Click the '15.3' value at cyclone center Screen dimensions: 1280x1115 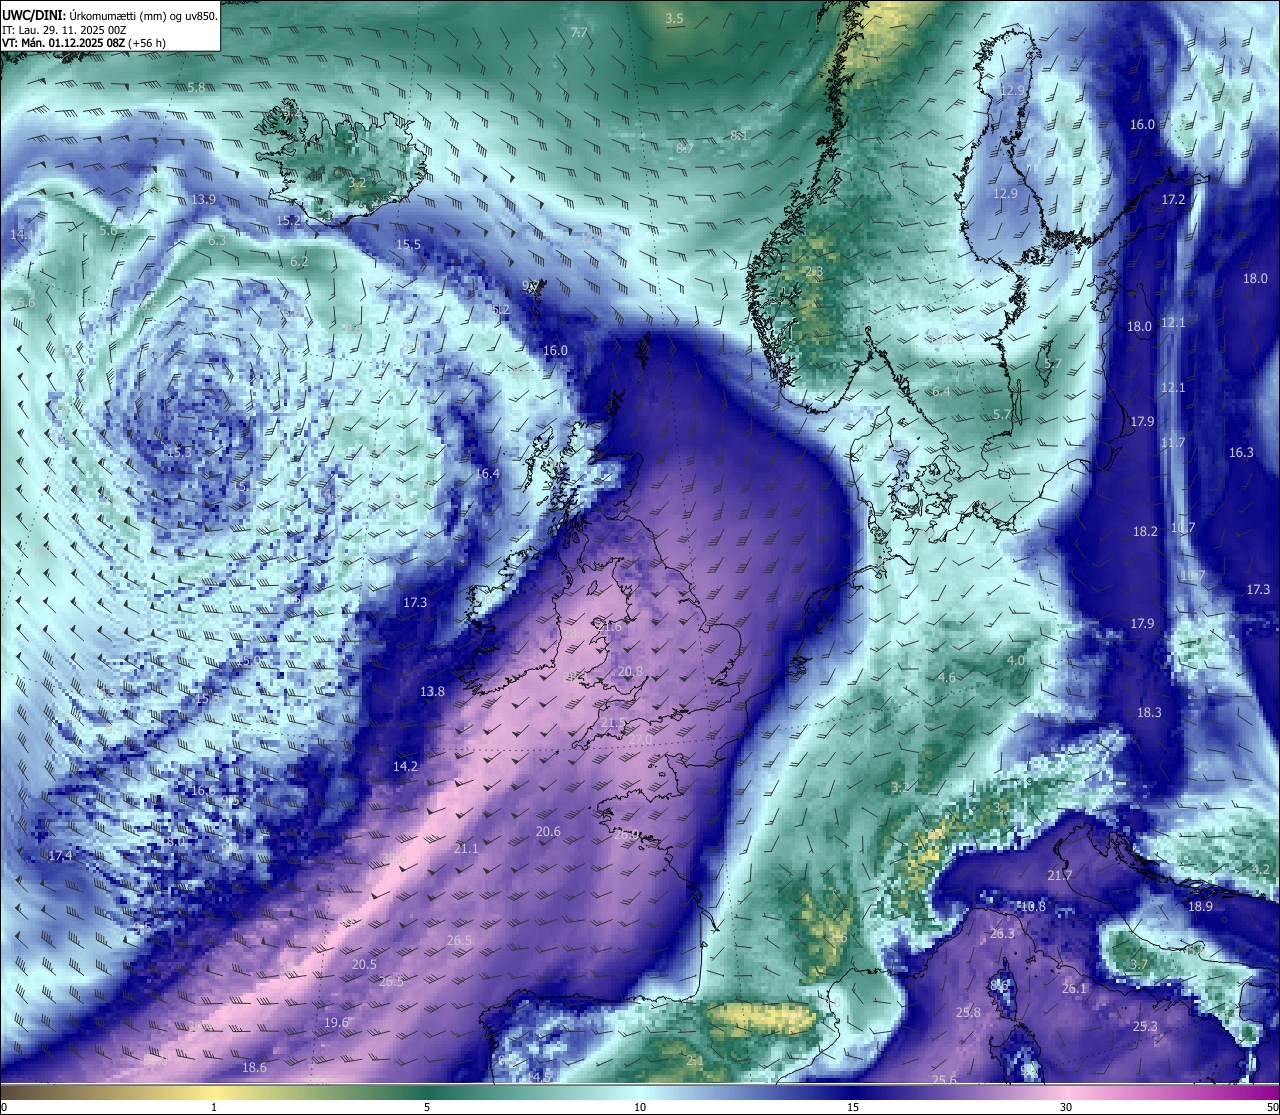179,452
